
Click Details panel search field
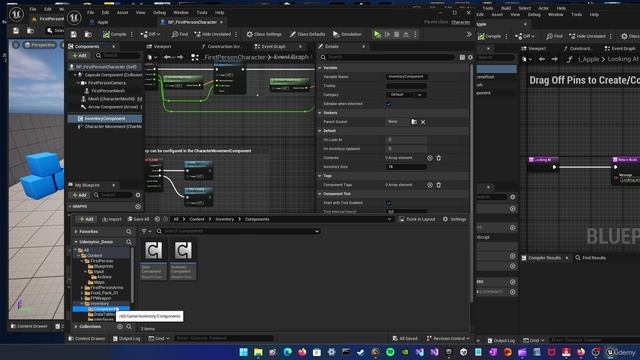tap(388, 58)
